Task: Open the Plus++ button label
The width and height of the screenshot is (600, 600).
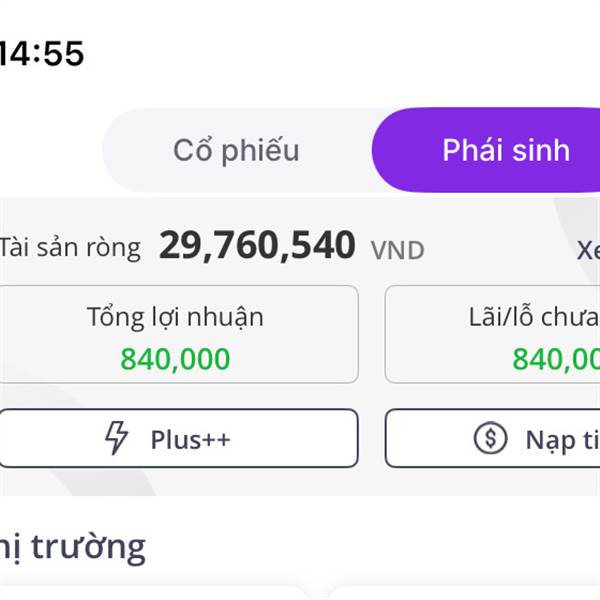Action: pos(191,439)
